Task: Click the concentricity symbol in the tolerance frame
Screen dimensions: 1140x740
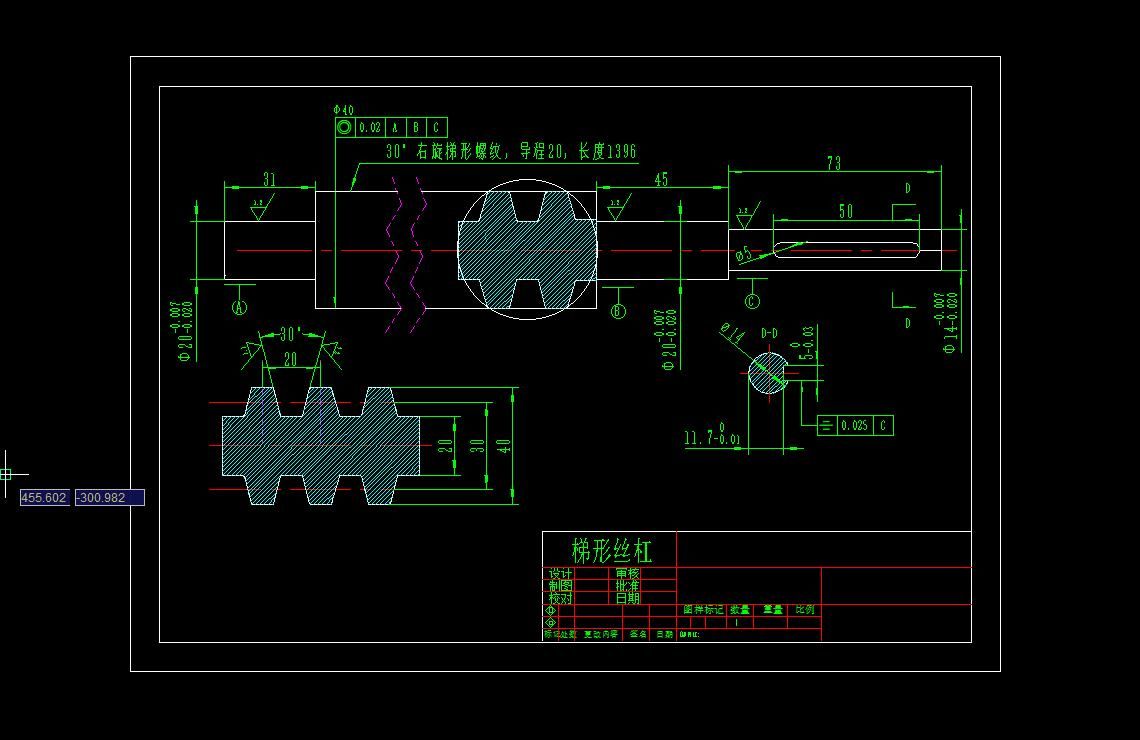Action: [345, 127]
